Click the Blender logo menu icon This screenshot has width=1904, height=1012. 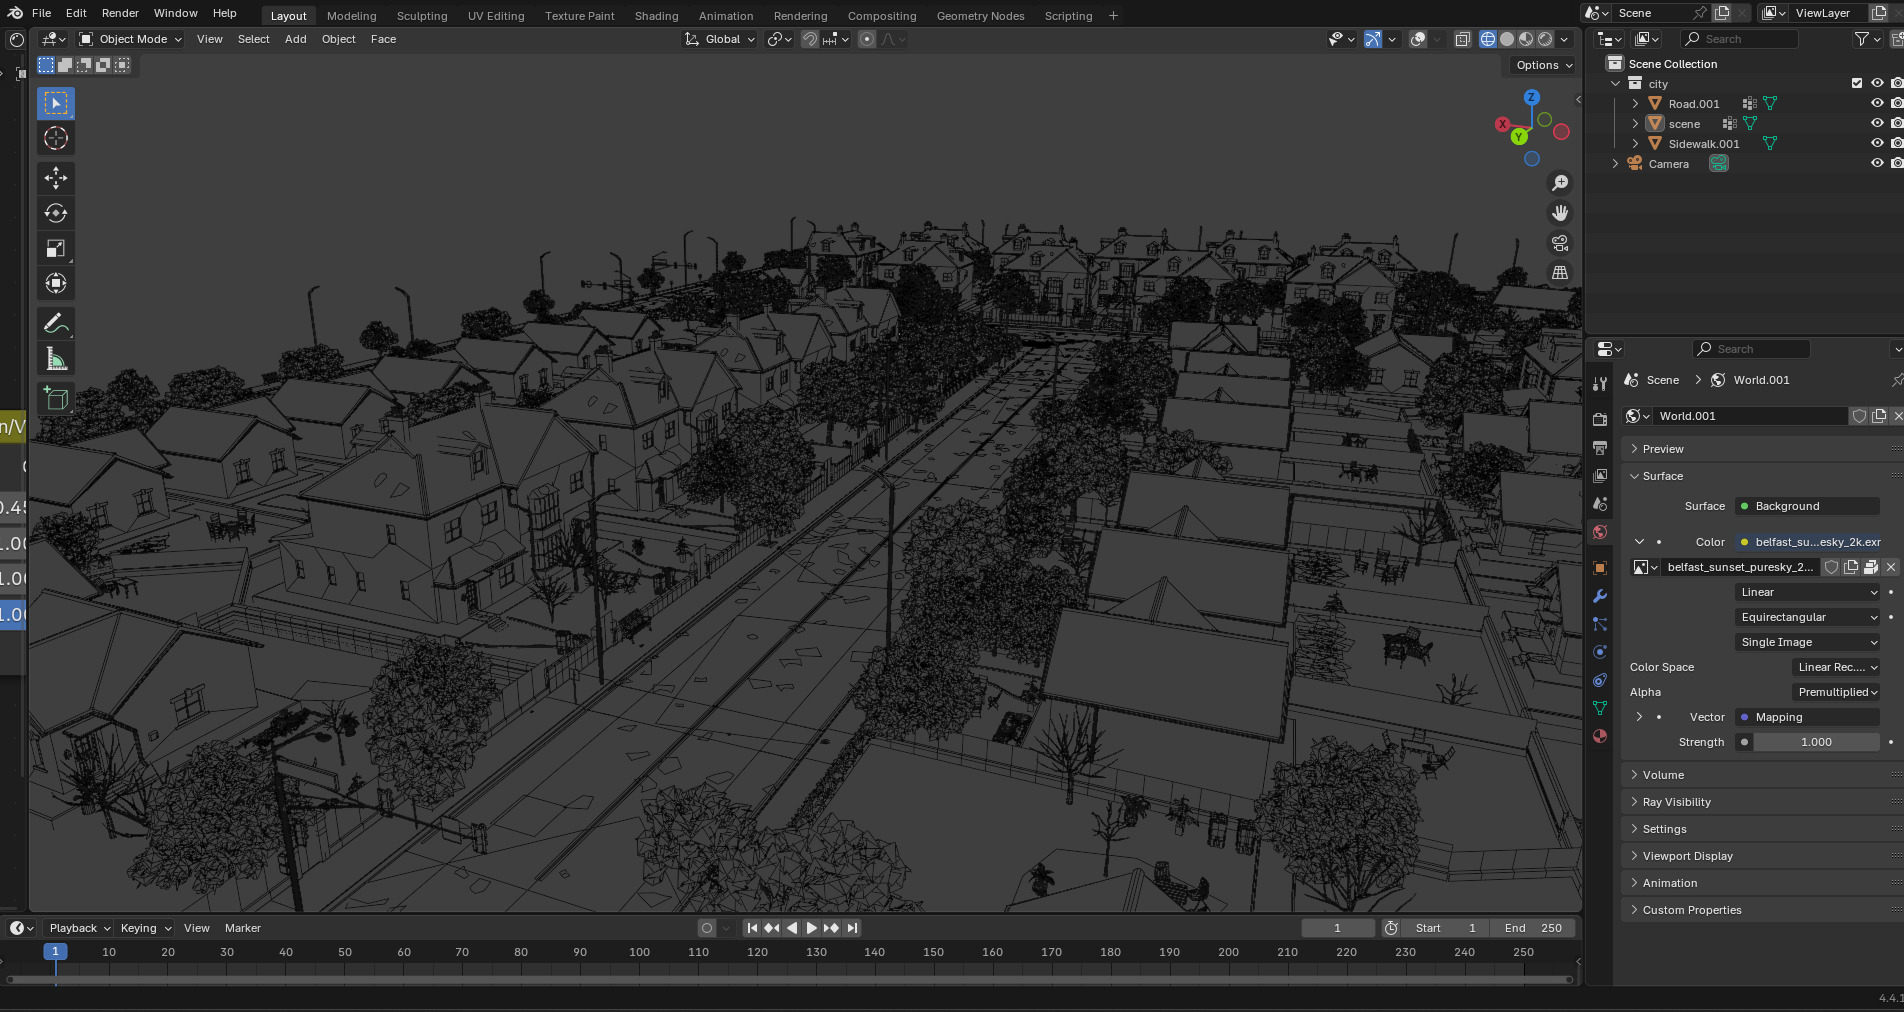(x=15, y=13)
